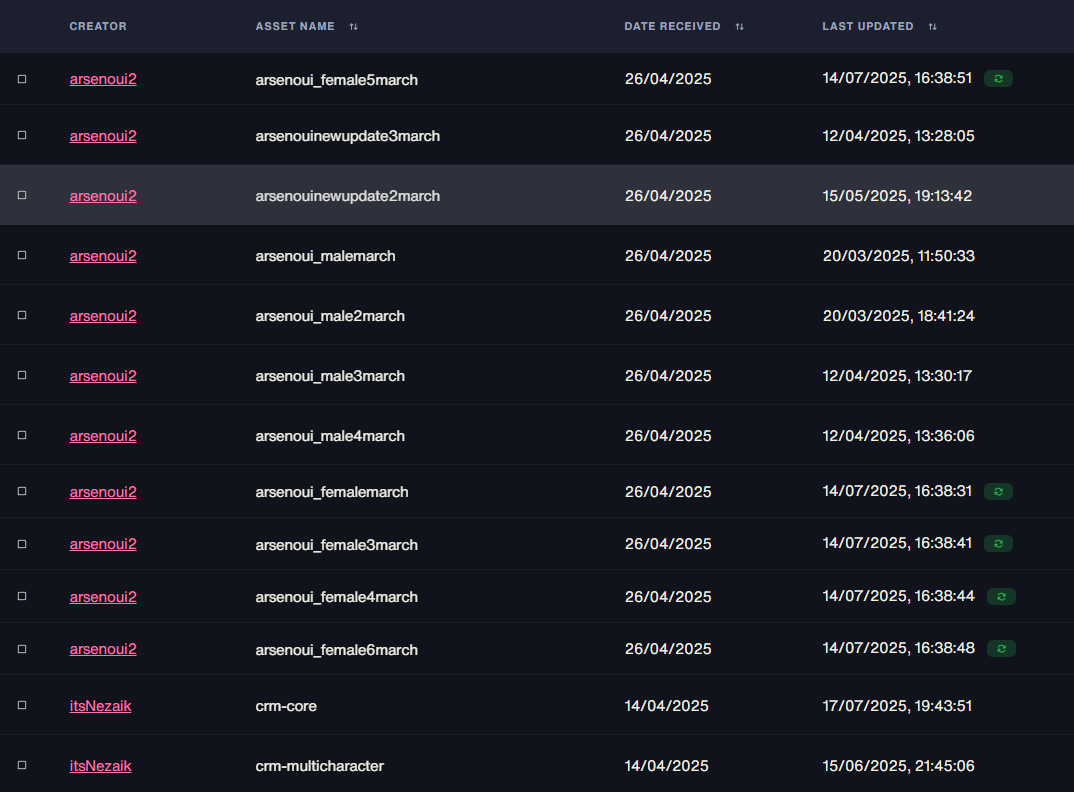1074x792 pixels.
Task: Click refresh icon for arsenoui_female4march row
Action: click(1001, 597)
